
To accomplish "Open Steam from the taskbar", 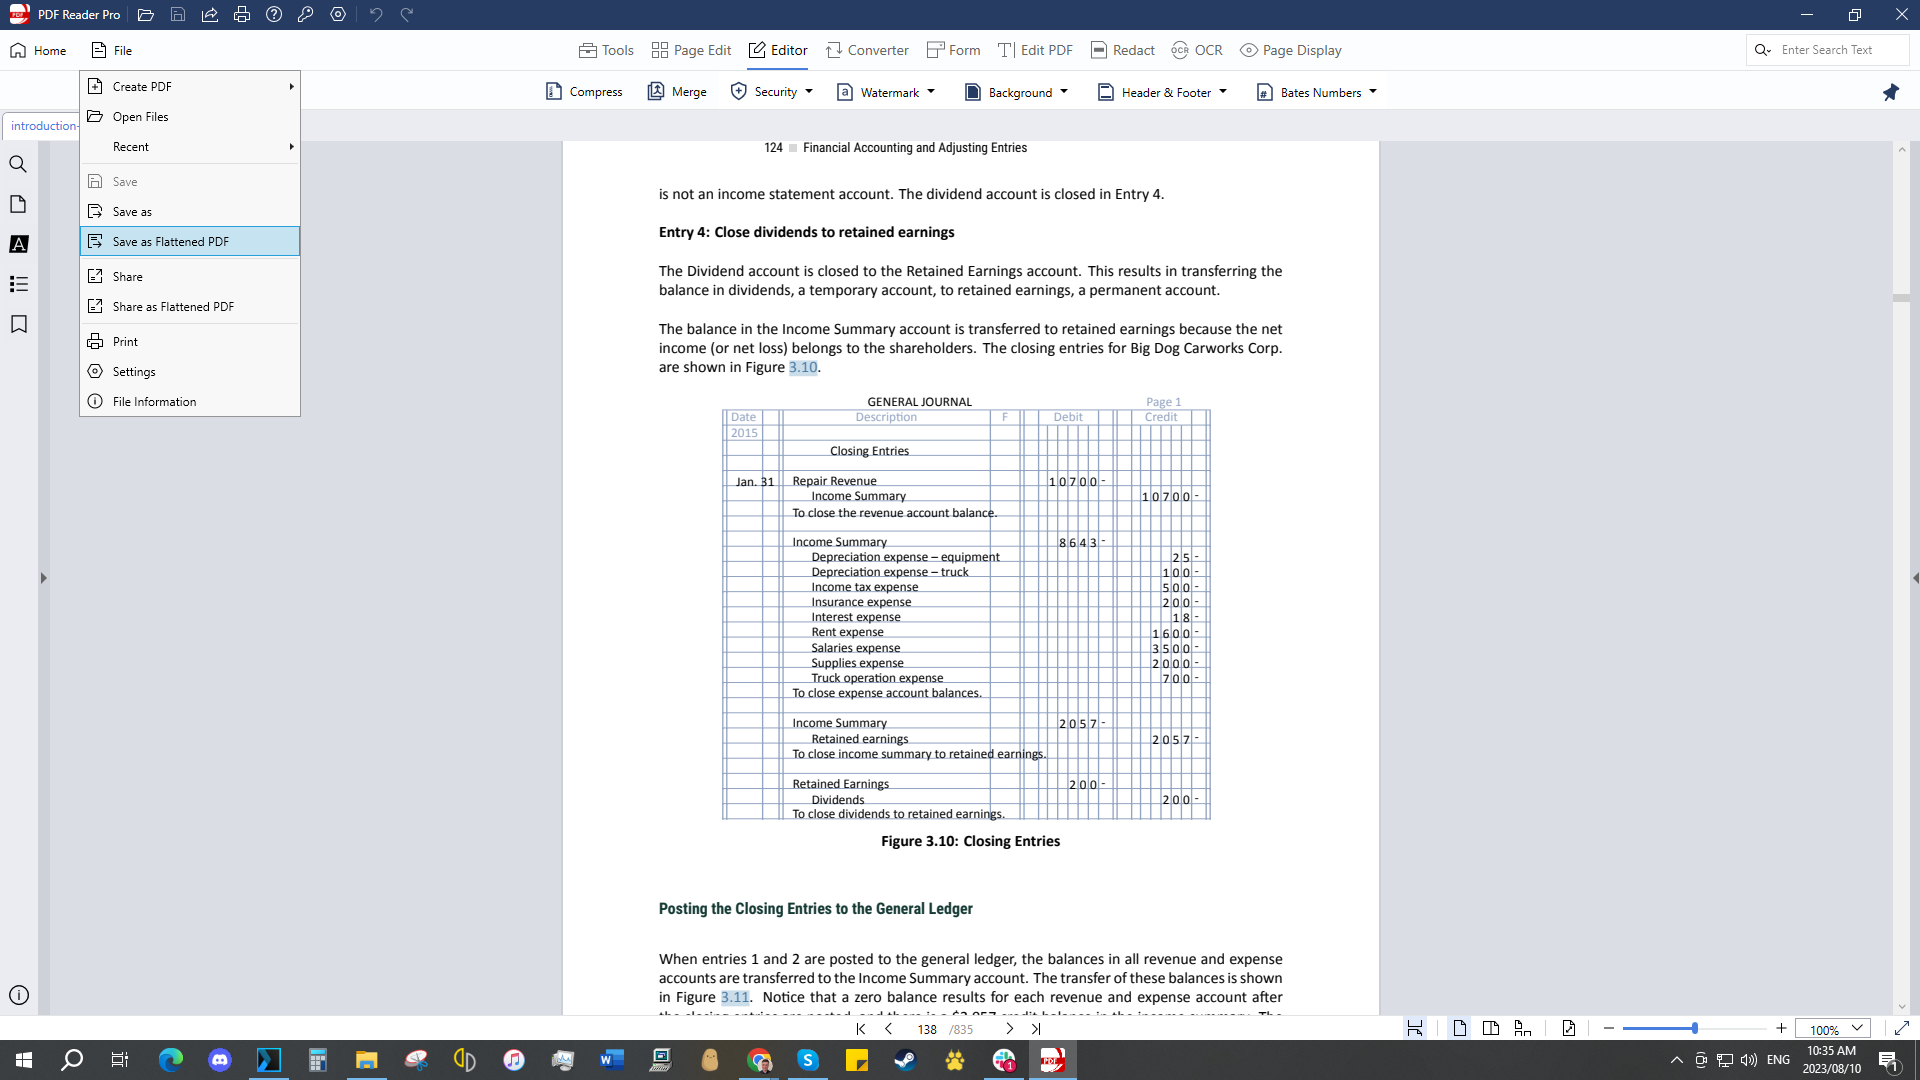I will [x=906, y=1060].
